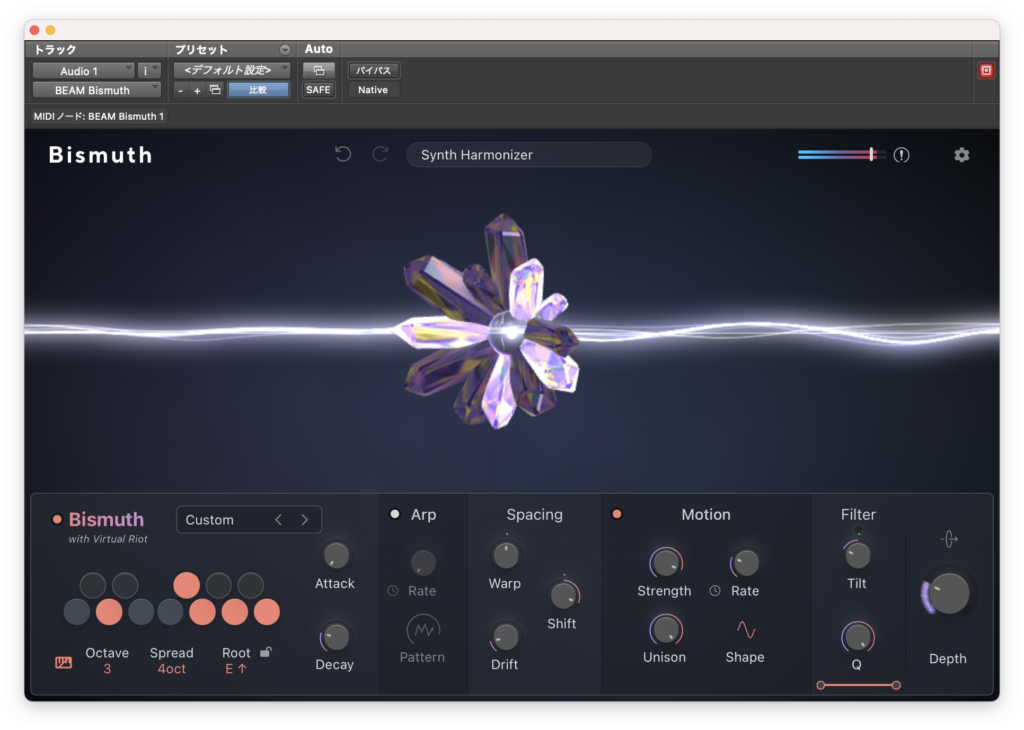Click the プリセット header label
The width and height of the screenshot is (1024, 730).
(201, 50)
